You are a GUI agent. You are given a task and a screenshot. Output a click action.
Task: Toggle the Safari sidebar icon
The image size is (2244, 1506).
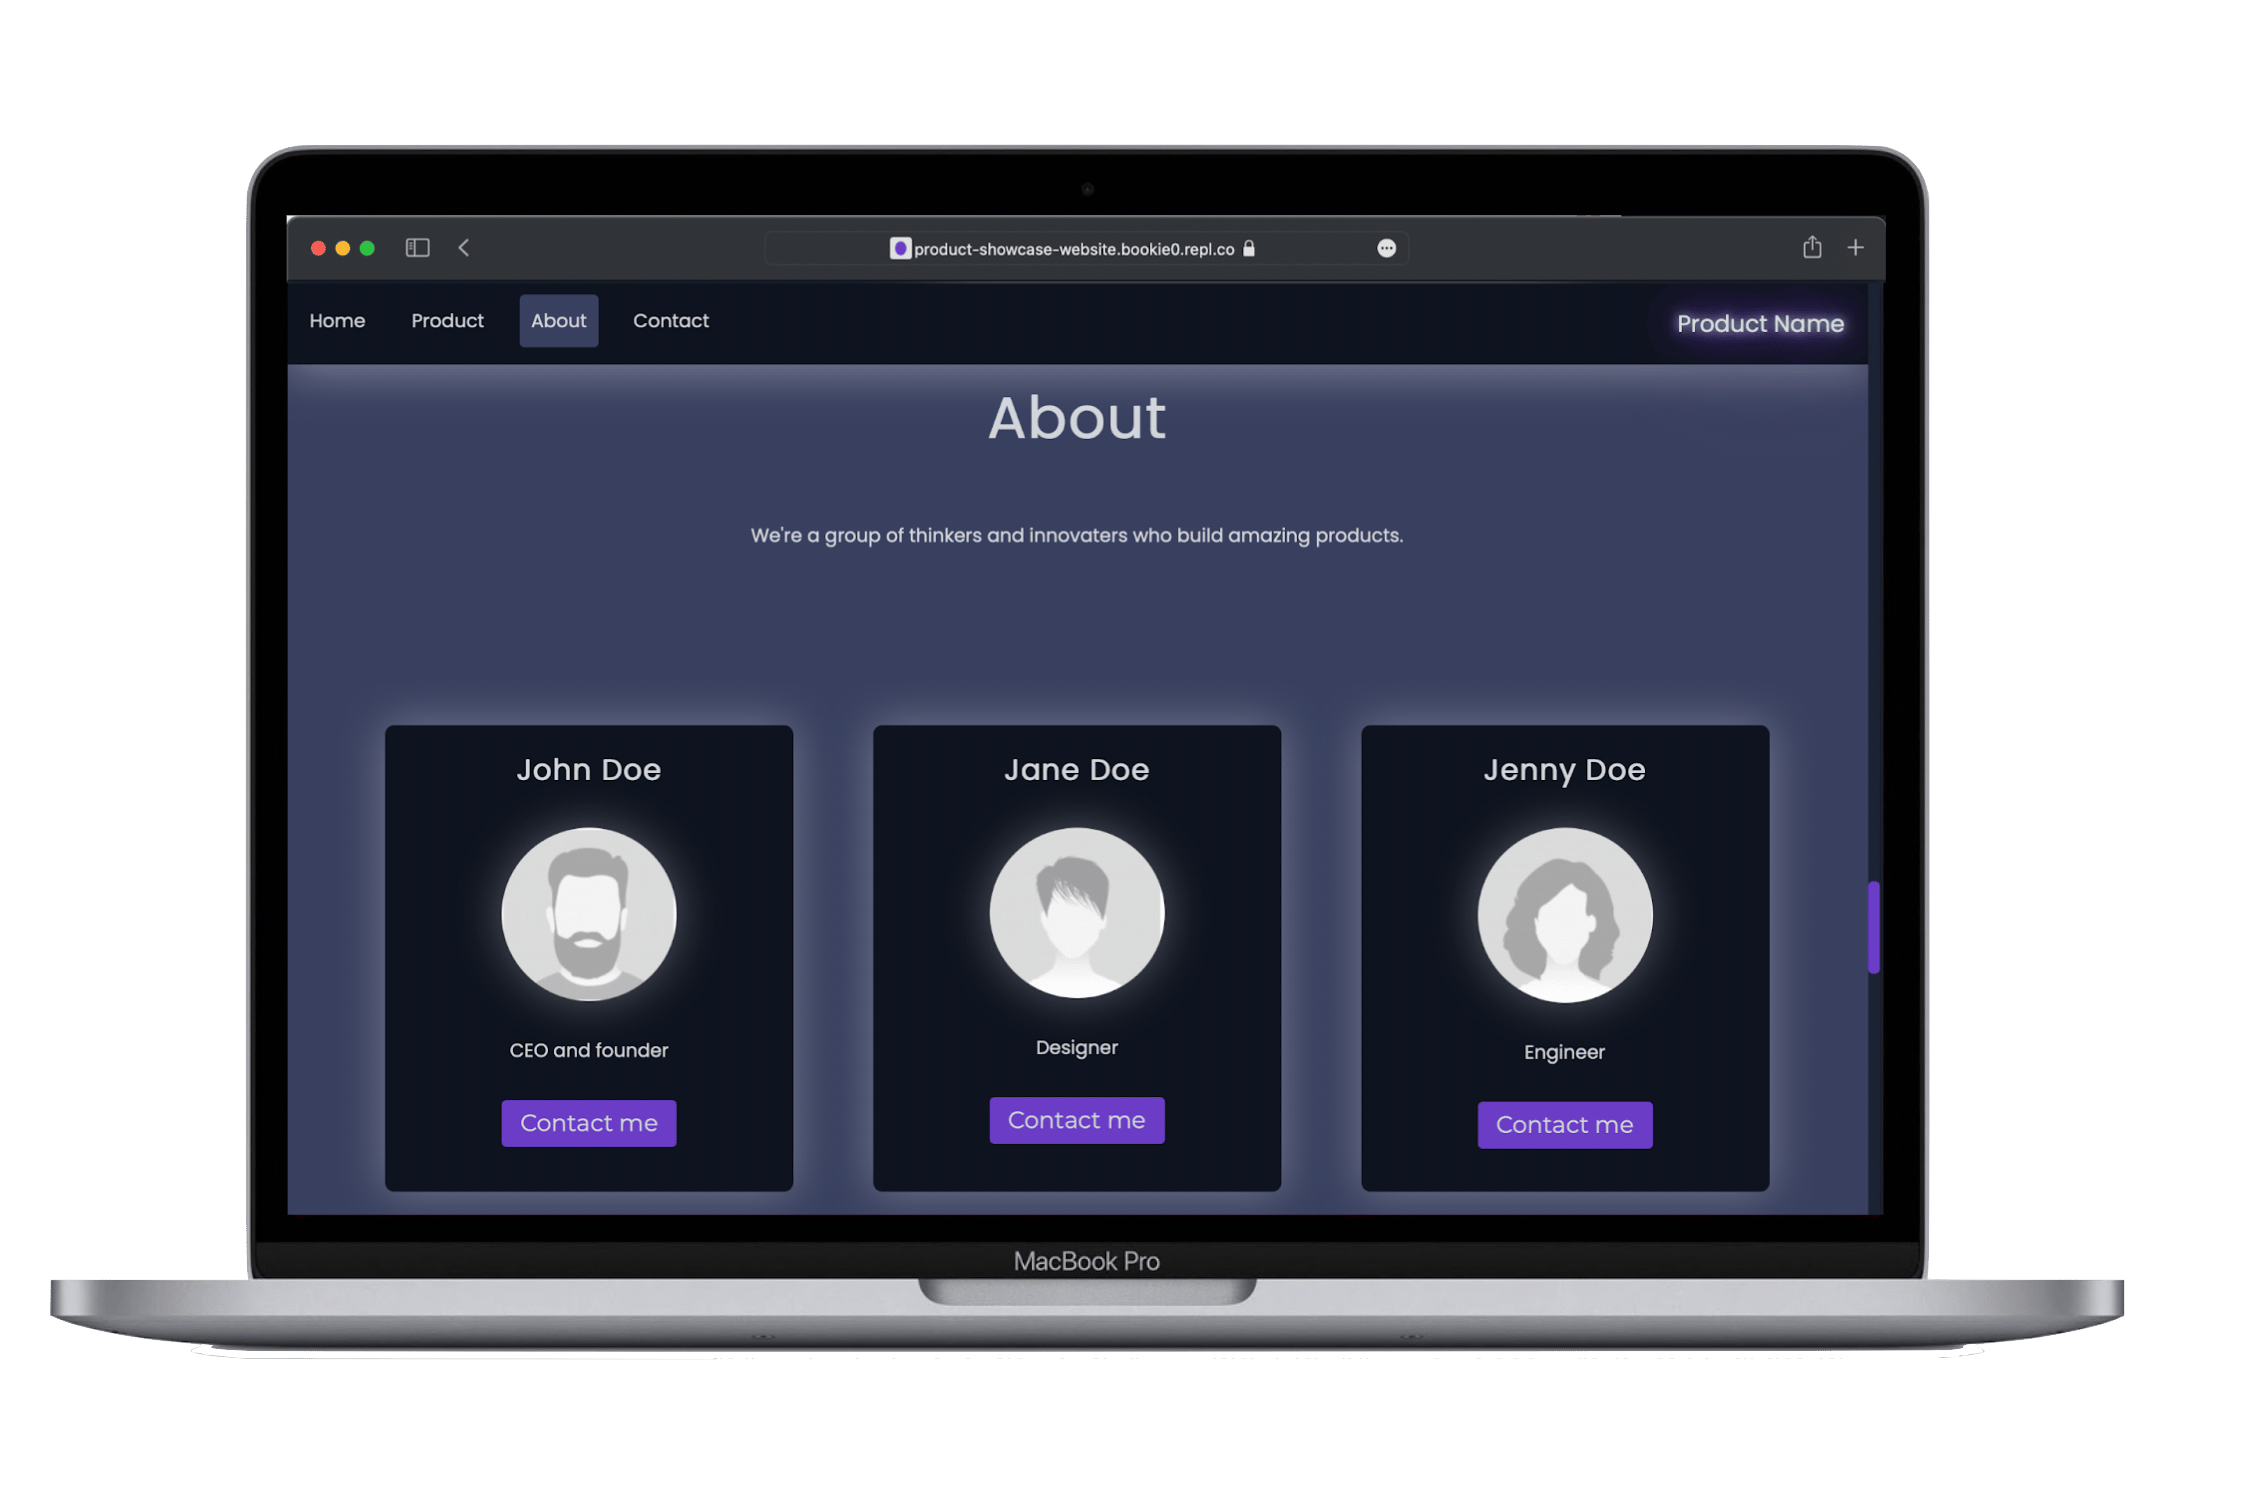[417, 247]
